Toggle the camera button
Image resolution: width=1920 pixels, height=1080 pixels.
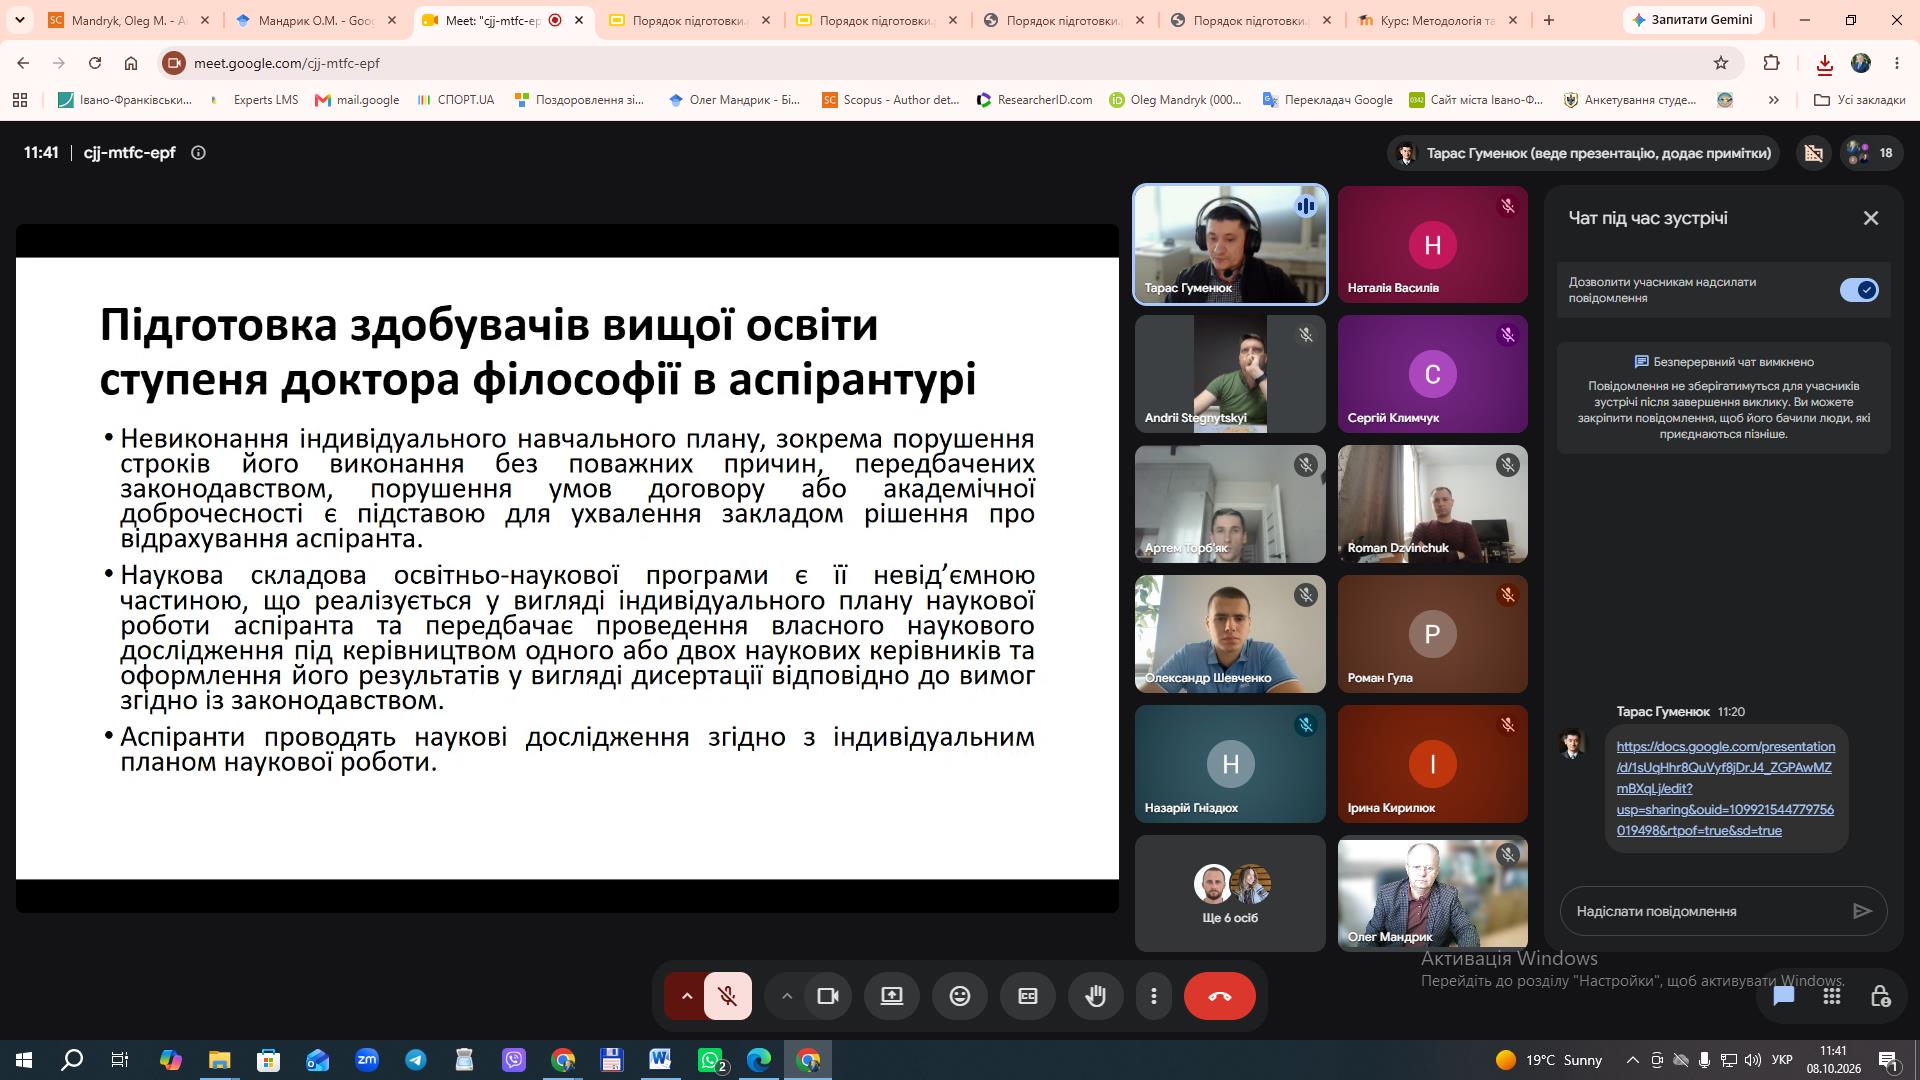828,996
